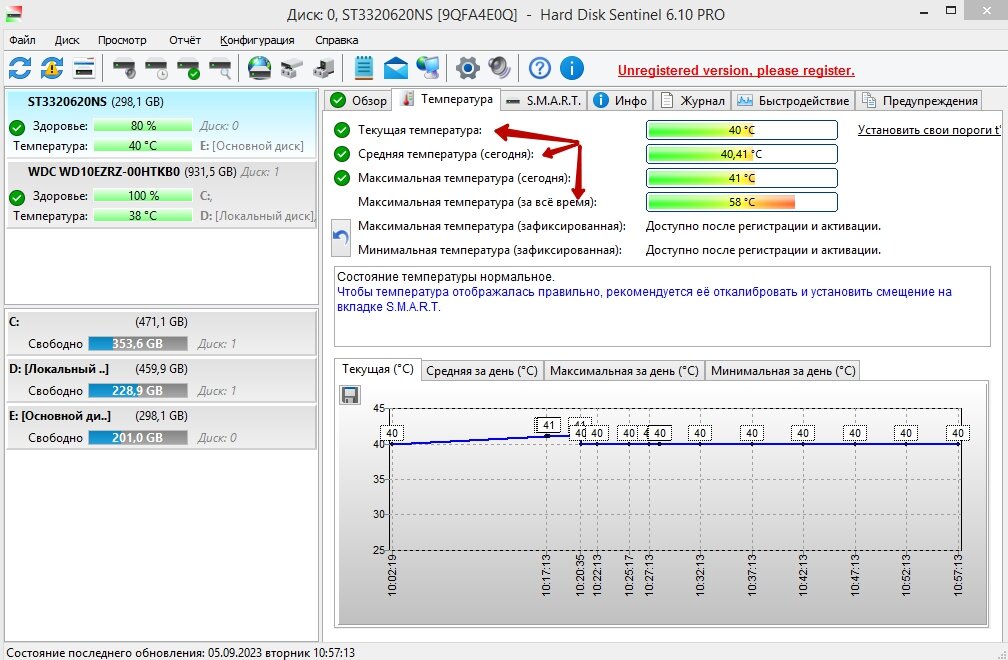Open the Диск menu
The height and width of the screenshot is (660, 1008).
pos(67,40)
